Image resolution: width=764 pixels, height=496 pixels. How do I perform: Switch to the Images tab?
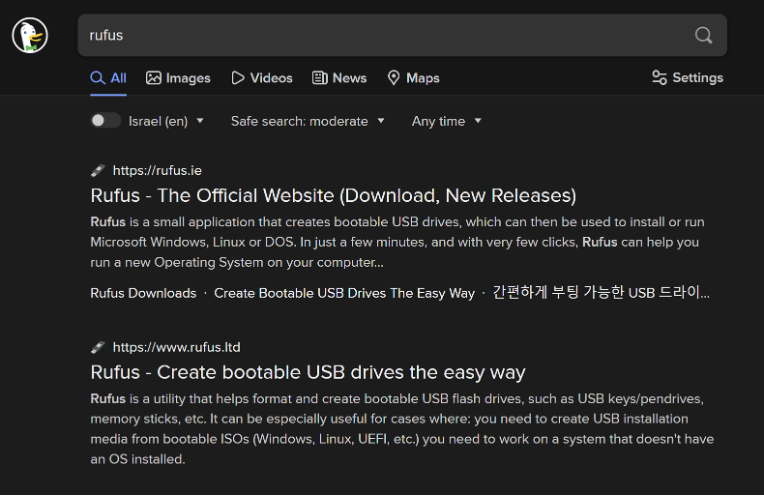click(x=178, y=78)
